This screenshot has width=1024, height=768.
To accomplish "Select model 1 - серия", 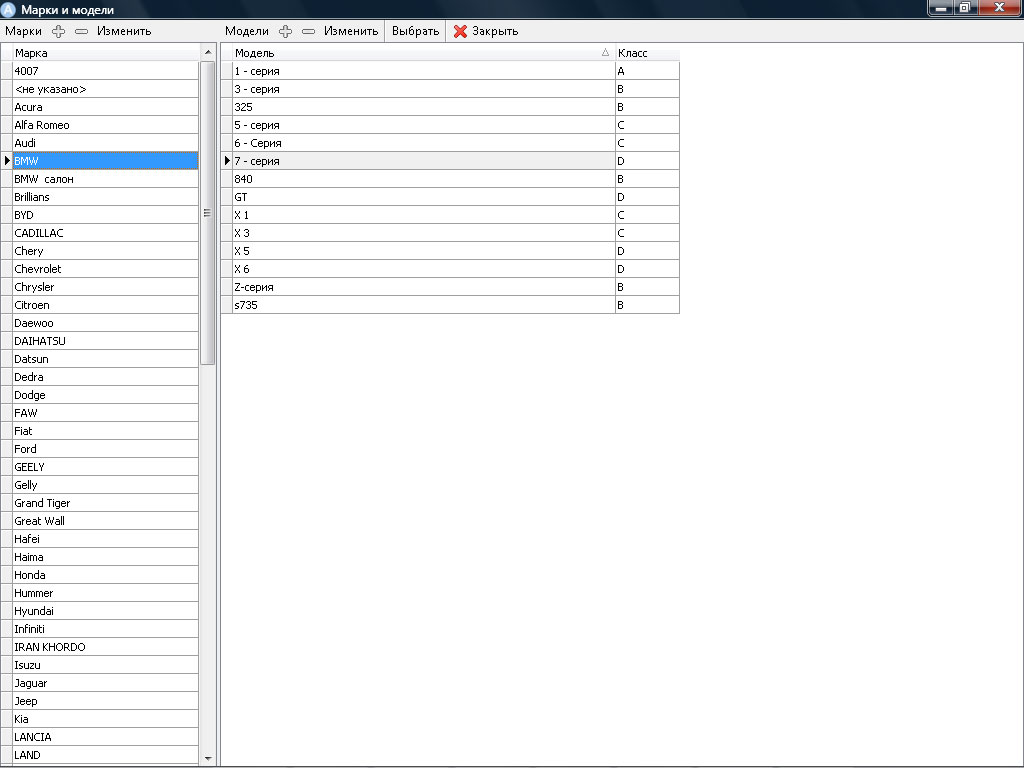I will (423, 71).
